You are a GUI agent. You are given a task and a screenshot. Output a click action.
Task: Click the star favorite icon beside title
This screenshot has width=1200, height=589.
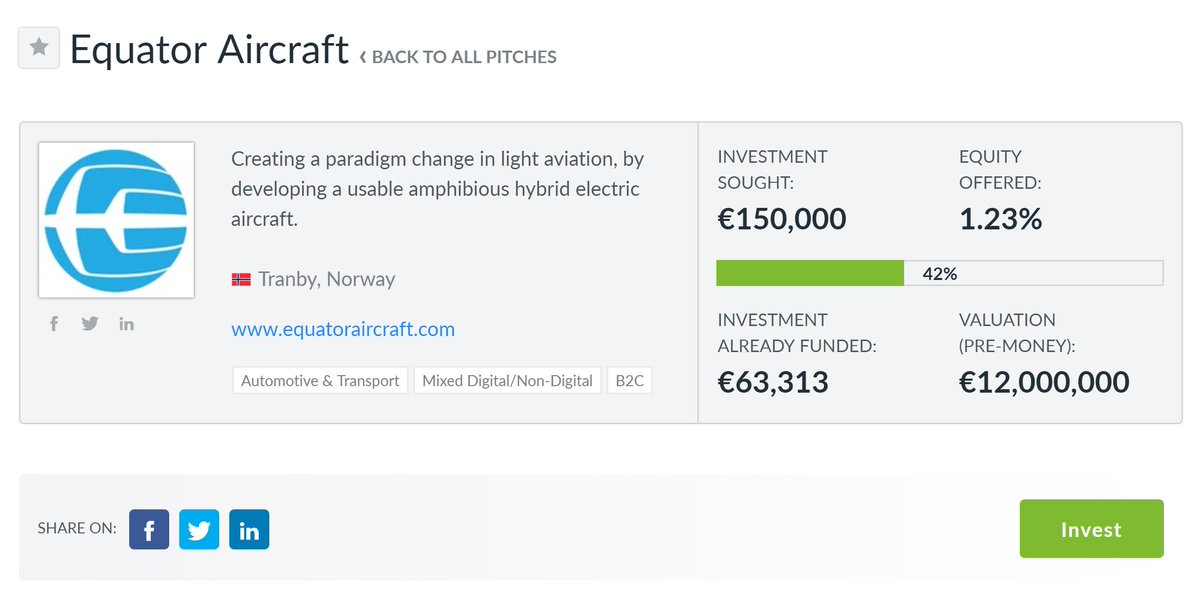(39, 48)
